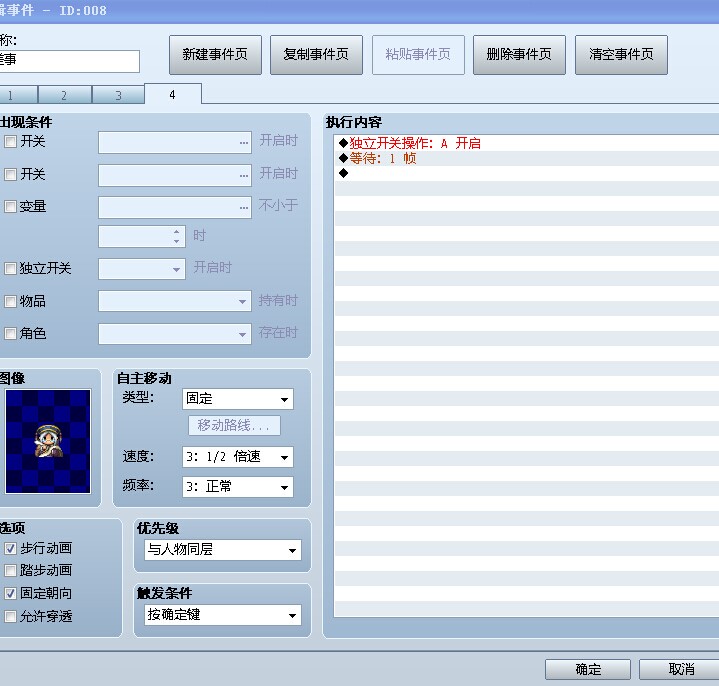Switch to event page tab 3

click(x=119, y=95)
